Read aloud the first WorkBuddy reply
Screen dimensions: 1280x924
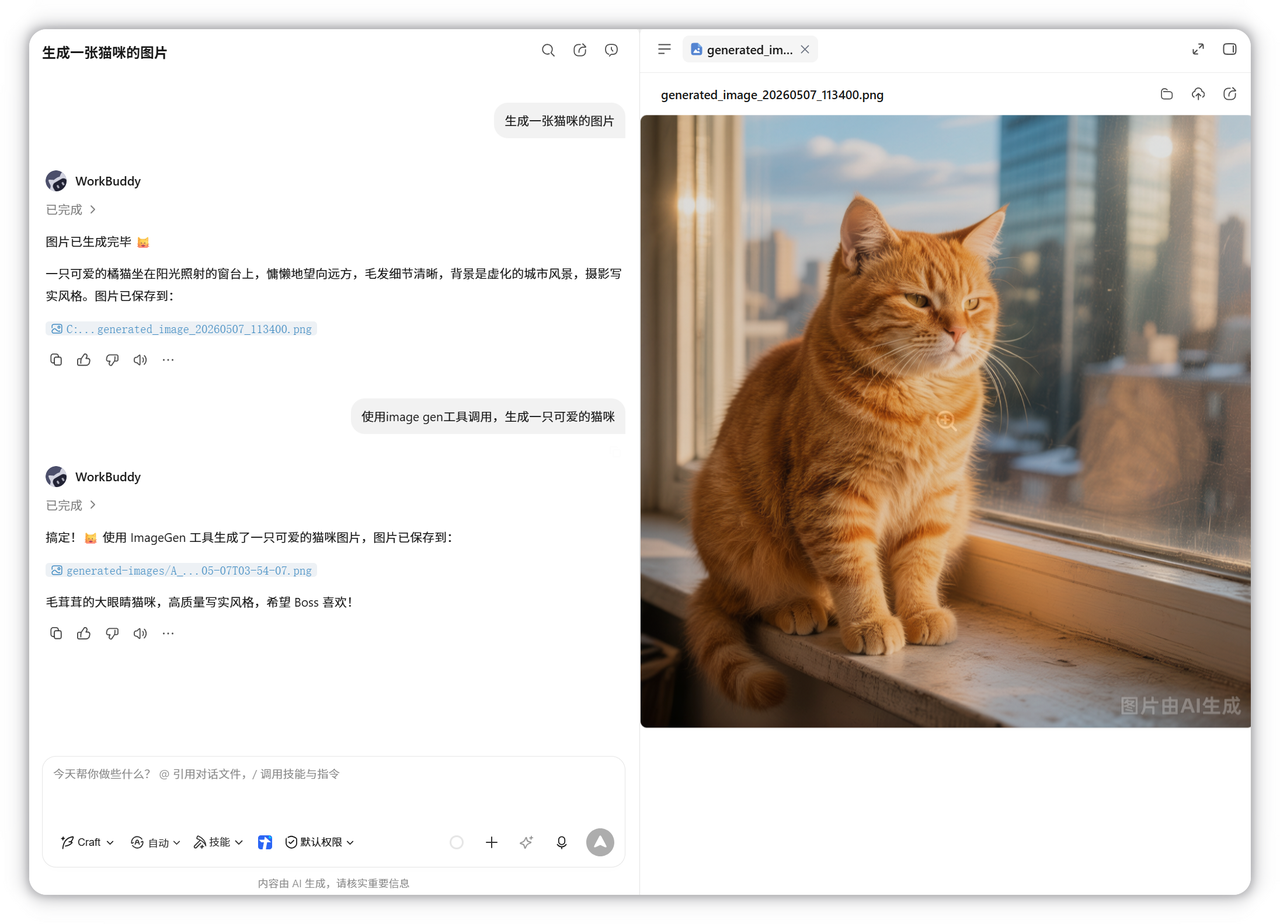click(x=140, y=360)
